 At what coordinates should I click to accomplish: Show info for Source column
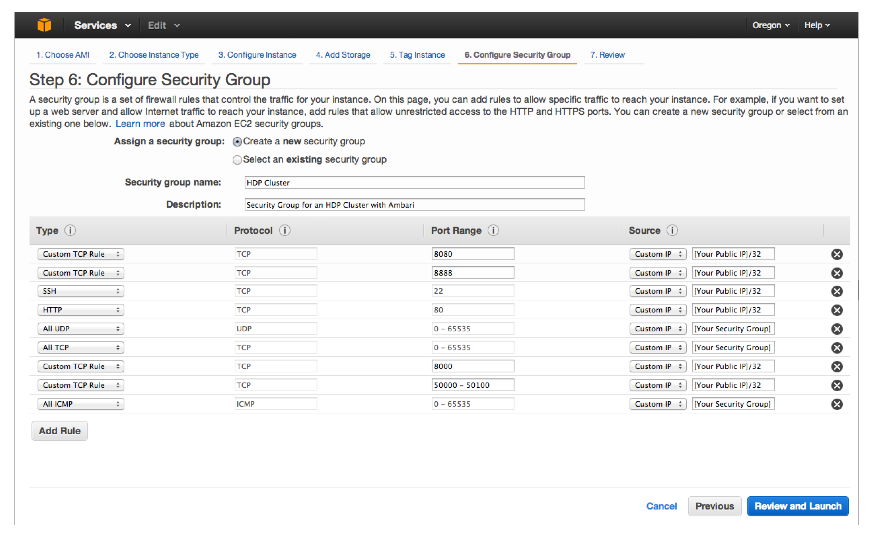672,230
